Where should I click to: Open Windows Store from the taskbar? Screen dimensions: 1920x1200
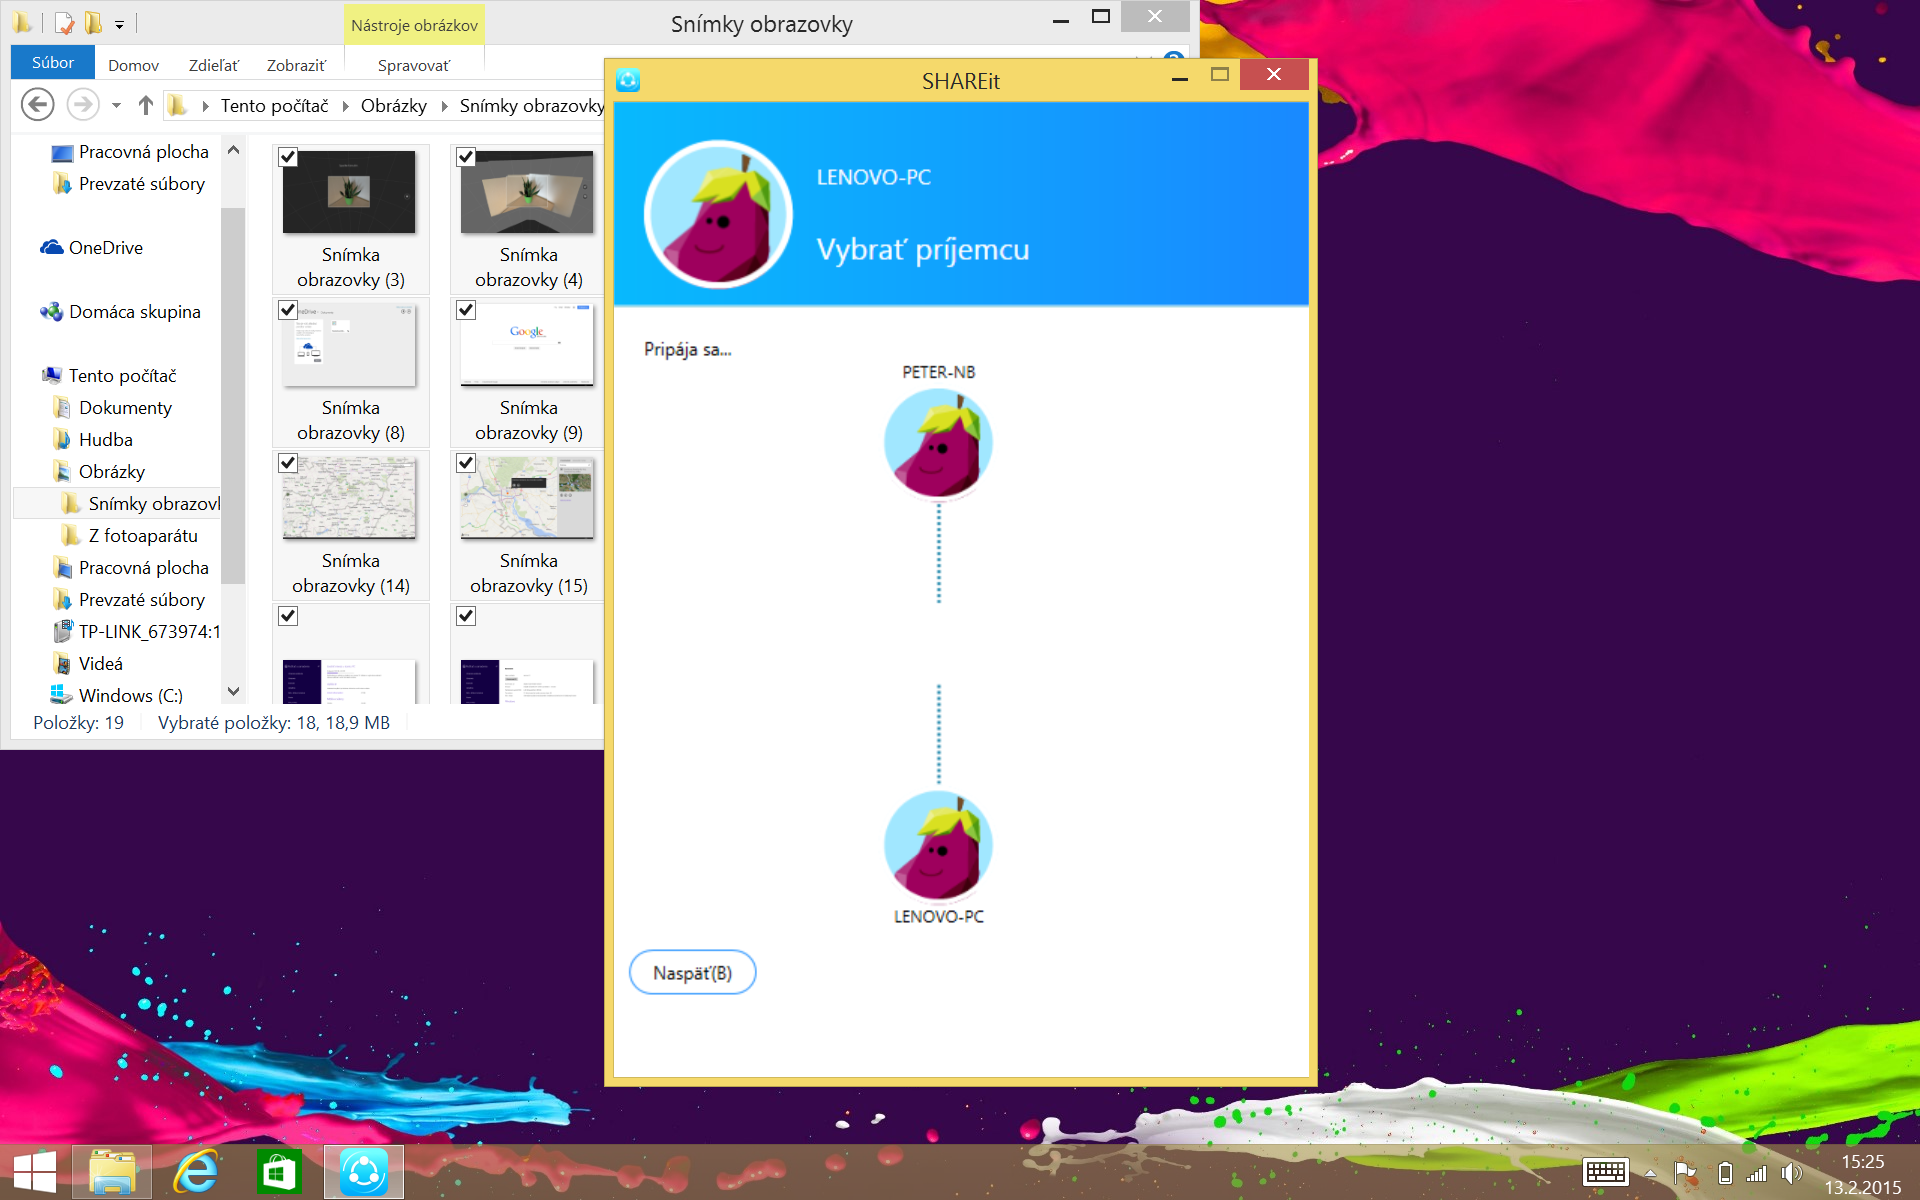pos(279,1171)
